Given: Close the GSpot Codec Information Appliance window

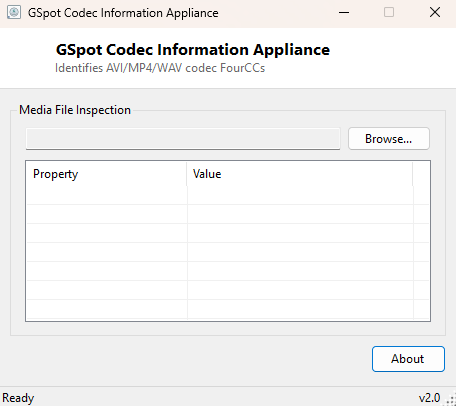Looking at the screenshot, I should pyautogui.click(x=435, y=13).
